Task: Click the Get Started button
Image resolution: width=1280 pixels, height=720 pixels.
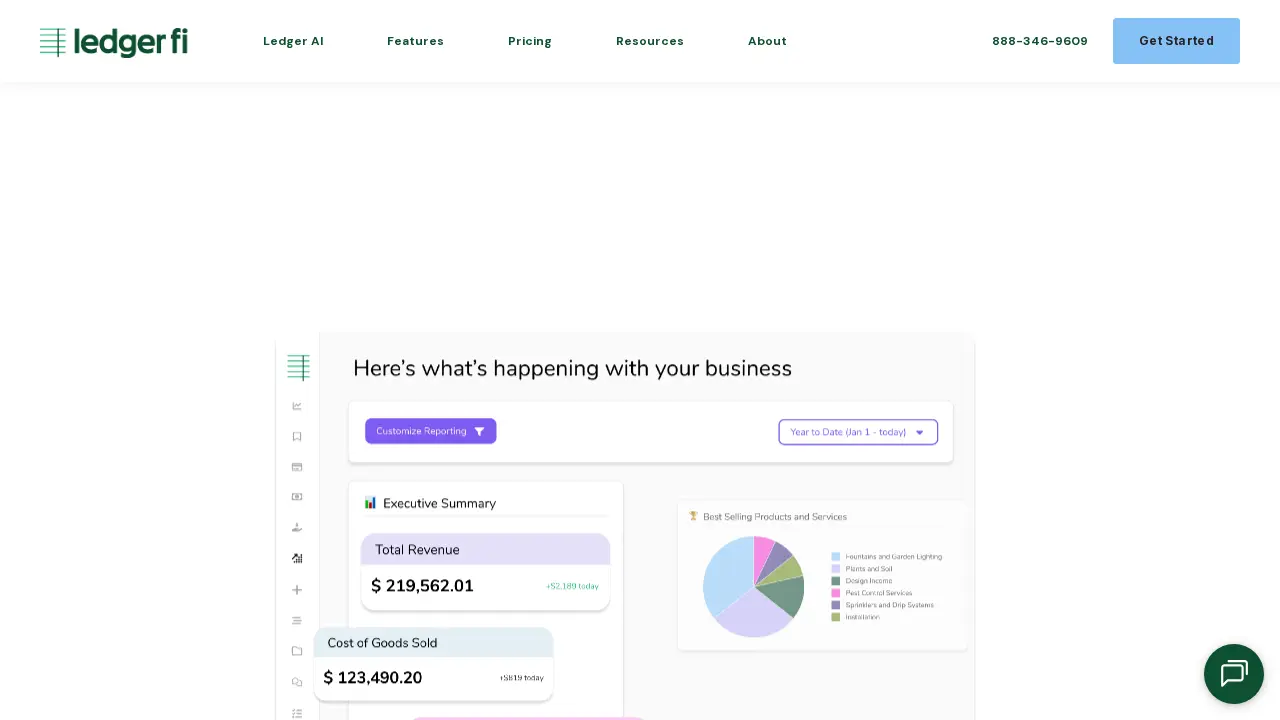Action: (1176, 41)
